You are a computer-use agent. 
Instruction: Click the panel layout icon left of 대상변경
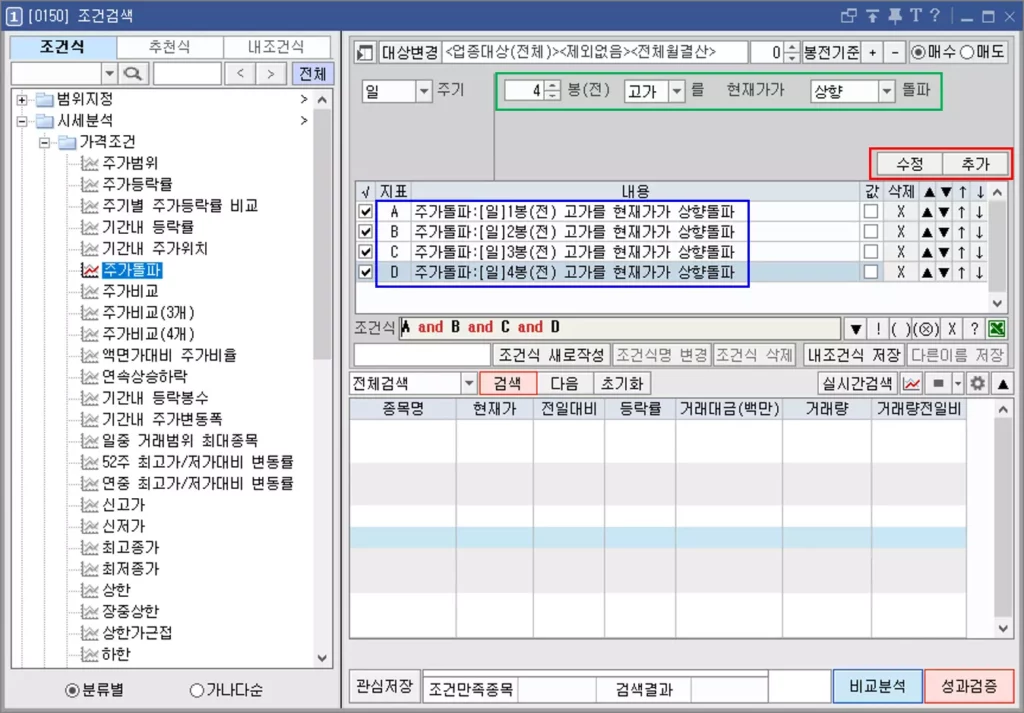point(365,53)
